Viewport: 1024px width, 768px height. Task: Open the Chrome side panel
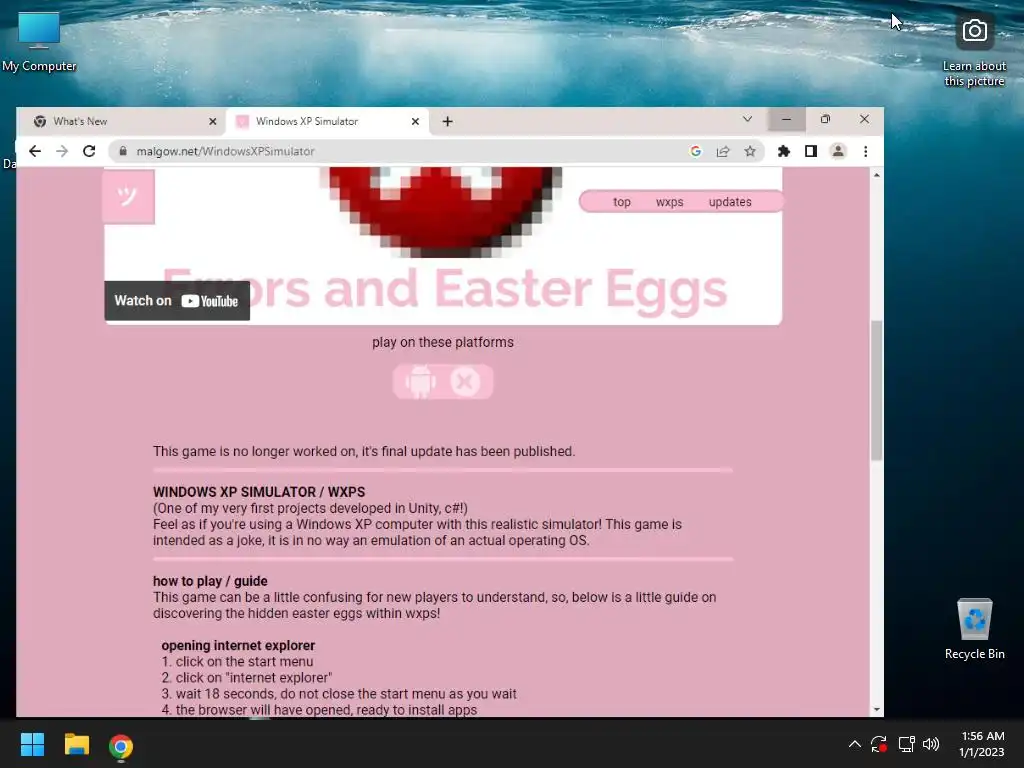click(x=810, y=152)
